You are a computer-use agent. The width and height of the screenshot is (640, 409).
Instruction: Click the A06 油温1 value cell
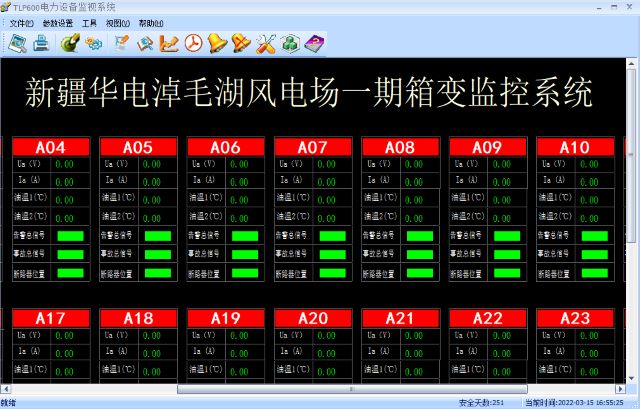point(239,200)
